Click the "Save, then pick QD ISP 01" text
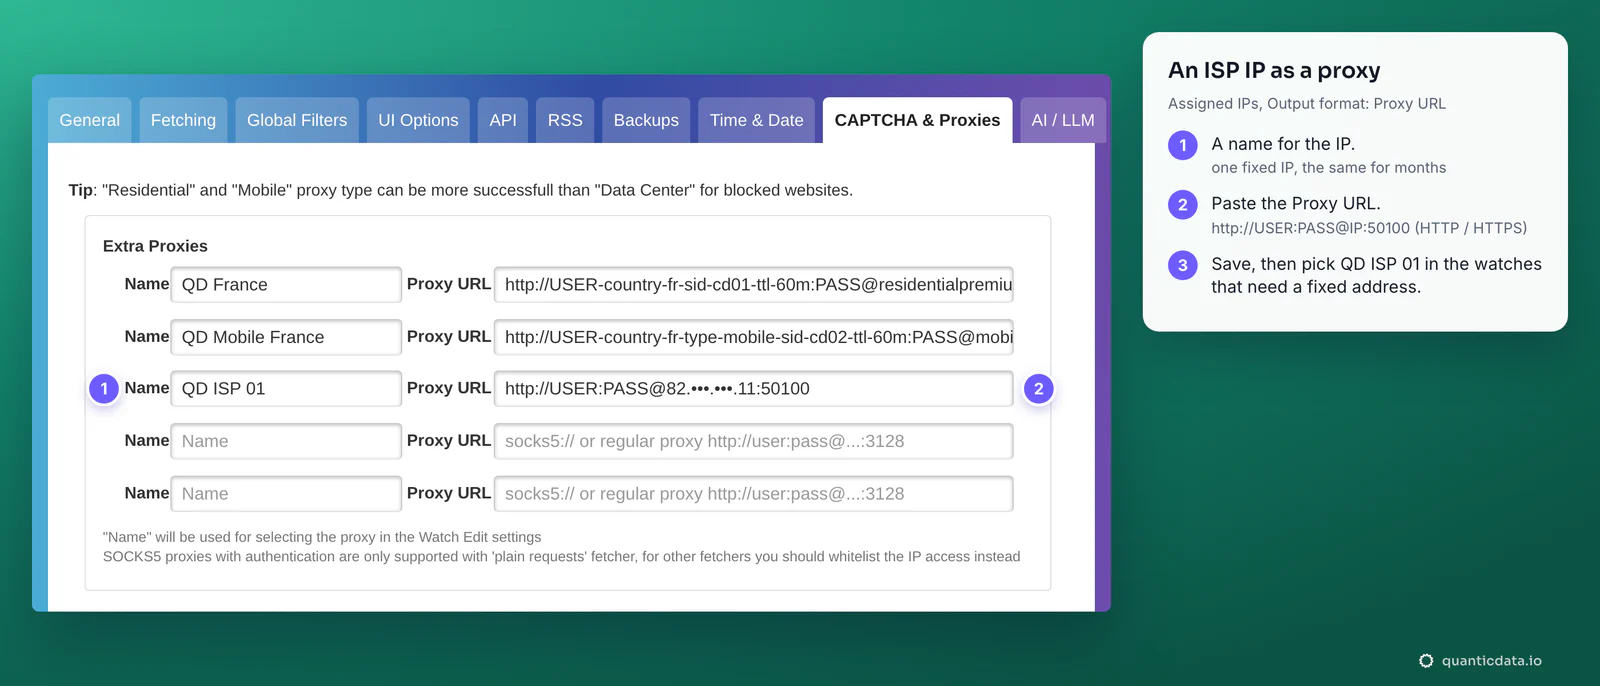The image size is (1600, 686). (1376, 275)
